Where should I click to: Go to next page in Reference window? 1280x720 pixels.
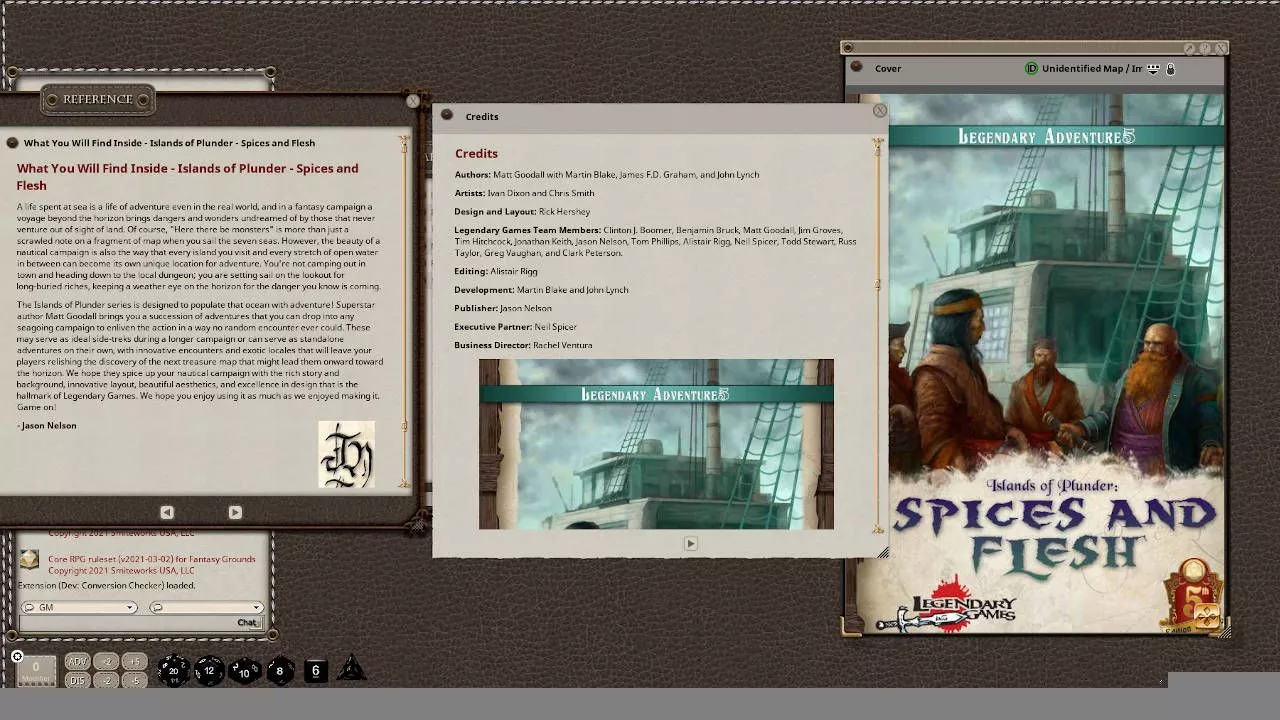235,512
